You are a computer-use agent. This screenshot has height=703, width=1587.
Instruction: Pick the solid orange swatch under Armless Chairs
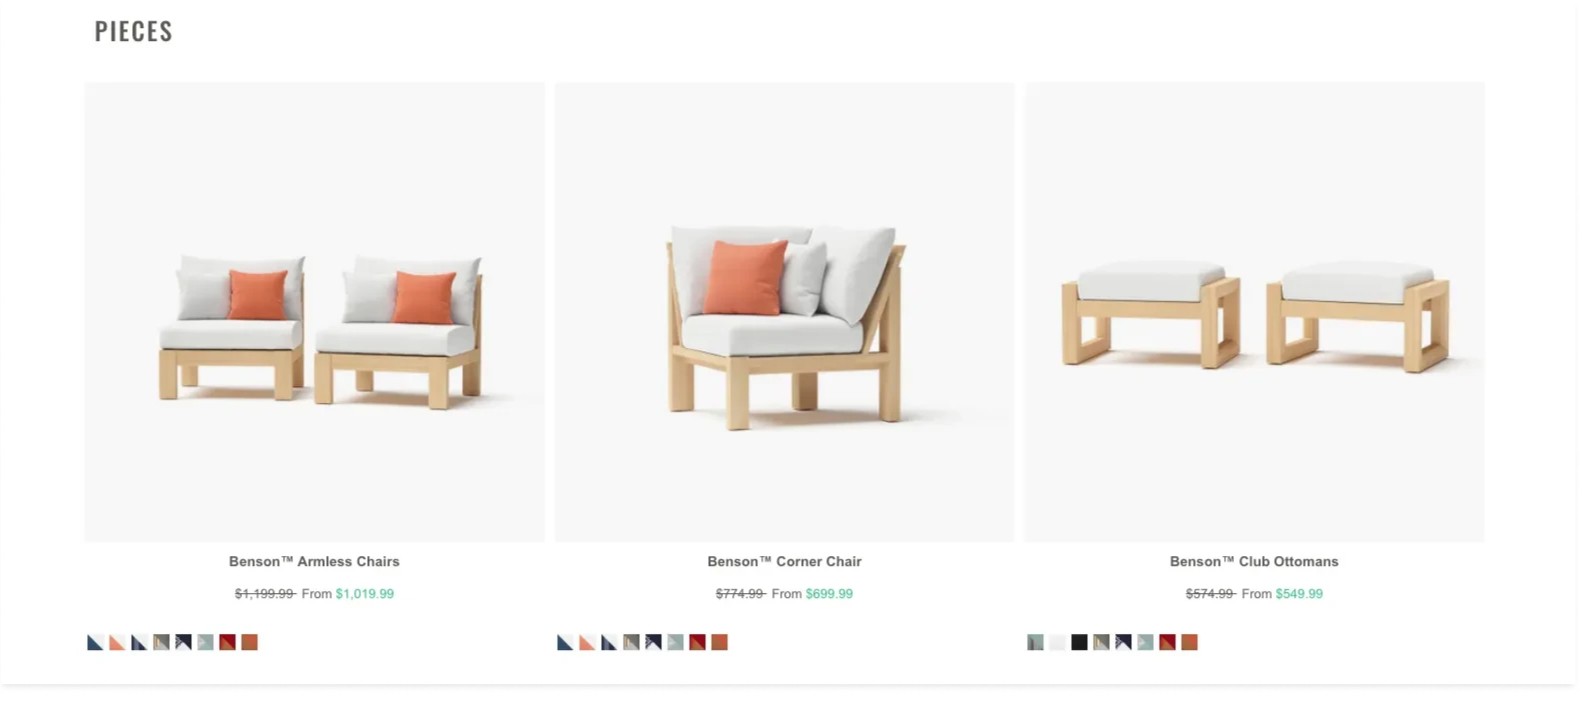coord(249,642)
